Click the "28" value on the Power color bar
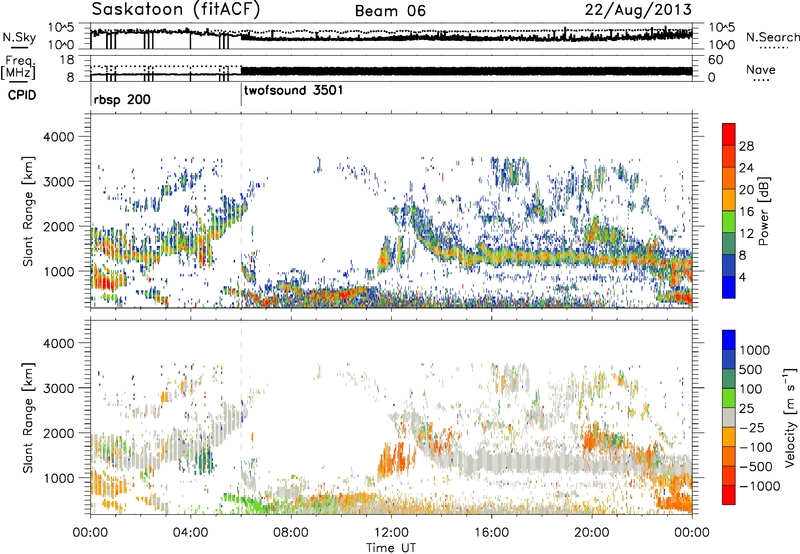The image size is (800, 554). pyautogui.click(x=746, y=146)
